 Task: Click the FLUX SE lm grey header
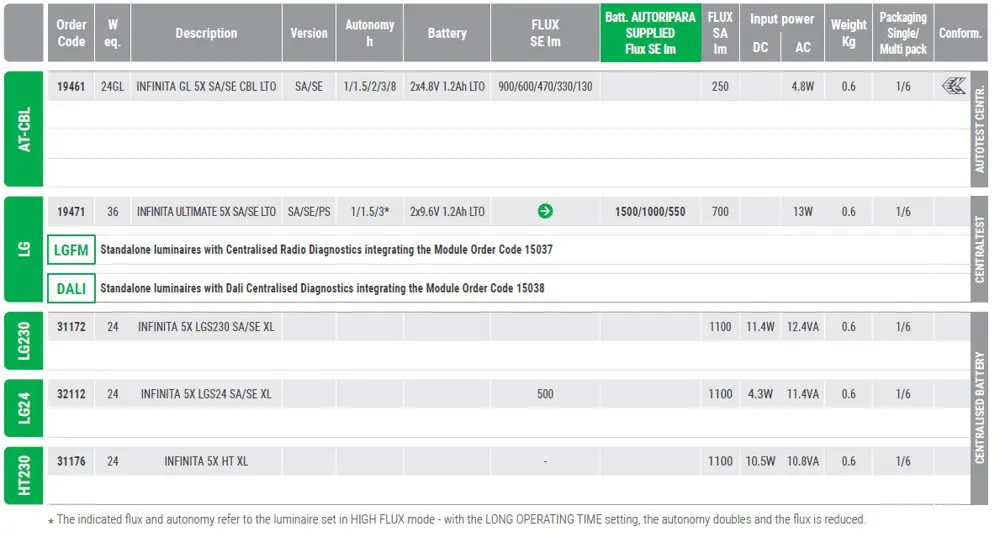[x=545, y=33]
